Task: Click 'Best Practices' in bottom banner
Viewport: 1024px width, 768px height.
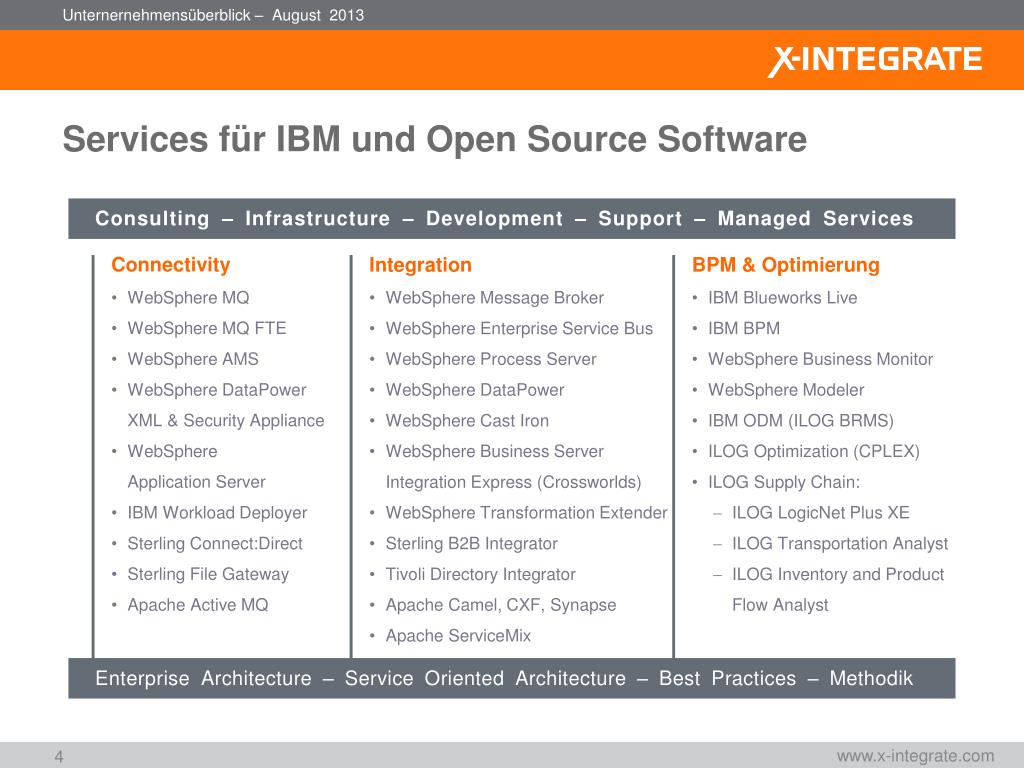Action: [728, 679]
